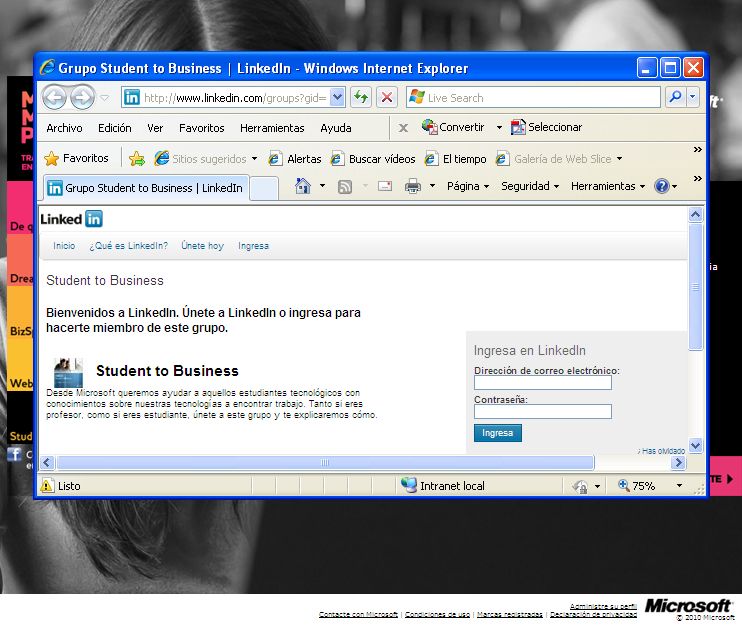Image resolution: width=742 pixels, height=630 pixels.
Task: Open the El tiempo favorites link
Action: pos(455,159)
